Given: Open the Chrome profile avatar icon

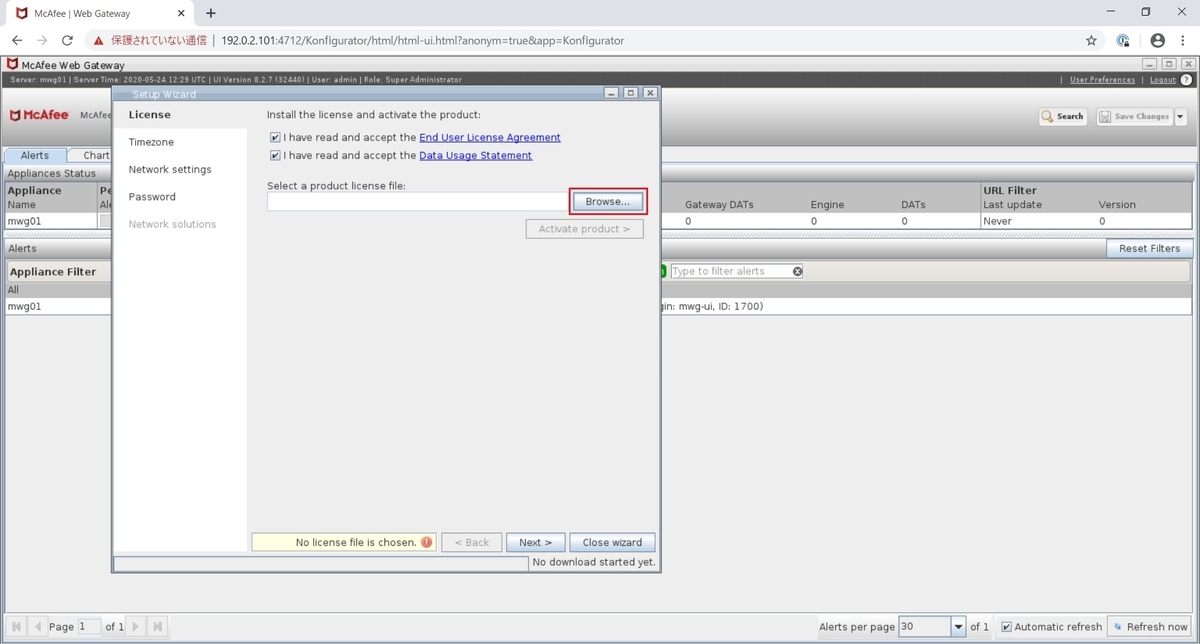Looking at the screenshot, I should (1157, 41).
